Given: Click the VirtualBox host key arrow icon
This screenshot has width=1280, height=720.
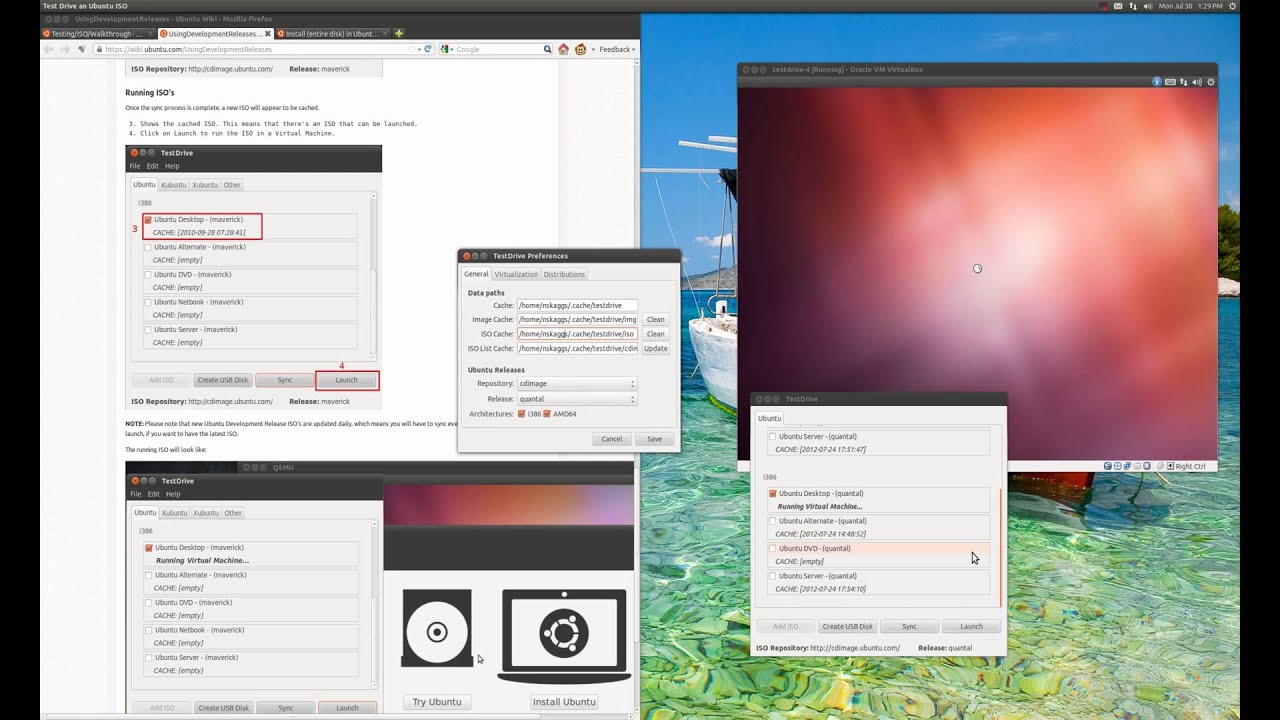Looking at the screenshot, I should coord(1170,466).
